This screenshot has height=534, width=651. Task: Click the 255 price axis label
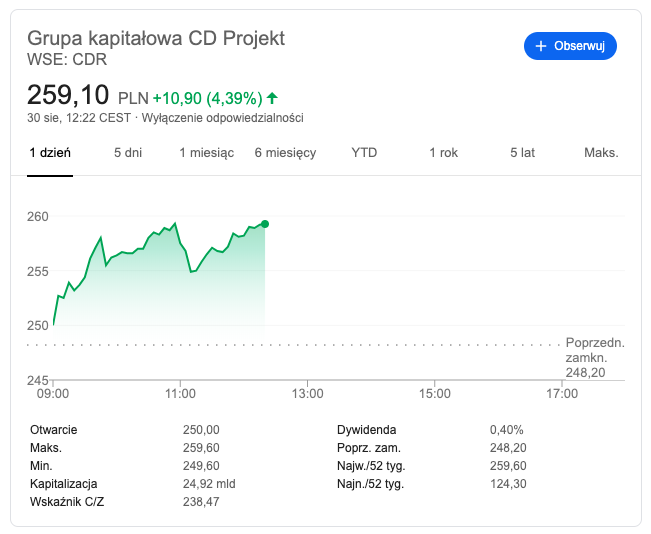click(38, 272)
